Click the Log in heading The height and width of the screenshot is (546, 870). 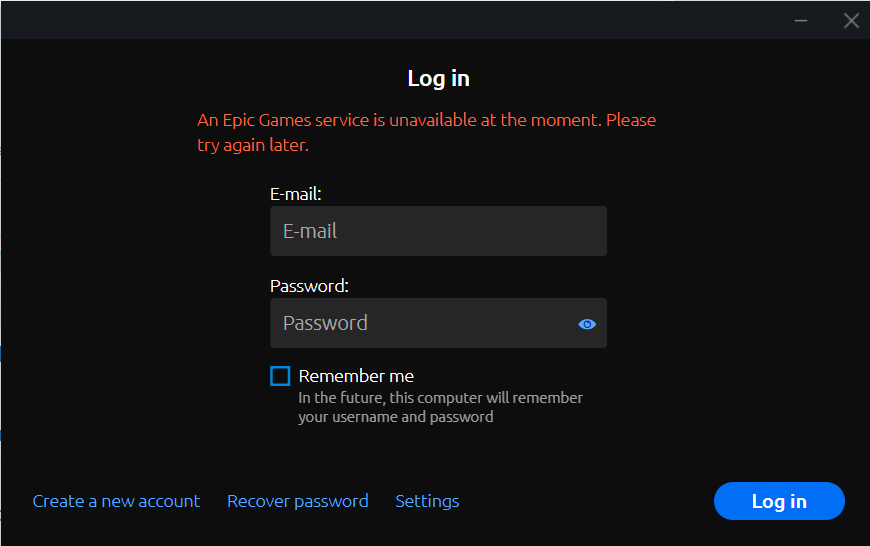pyautogui.click(x=438, y=78)
